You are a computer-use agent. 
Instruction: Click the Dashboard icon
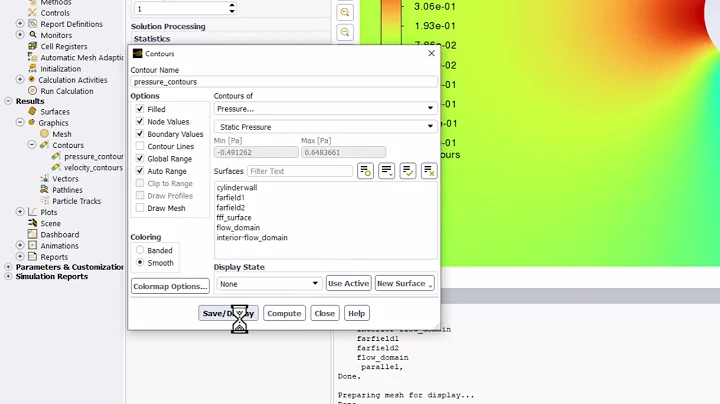[x=32, y=234]
